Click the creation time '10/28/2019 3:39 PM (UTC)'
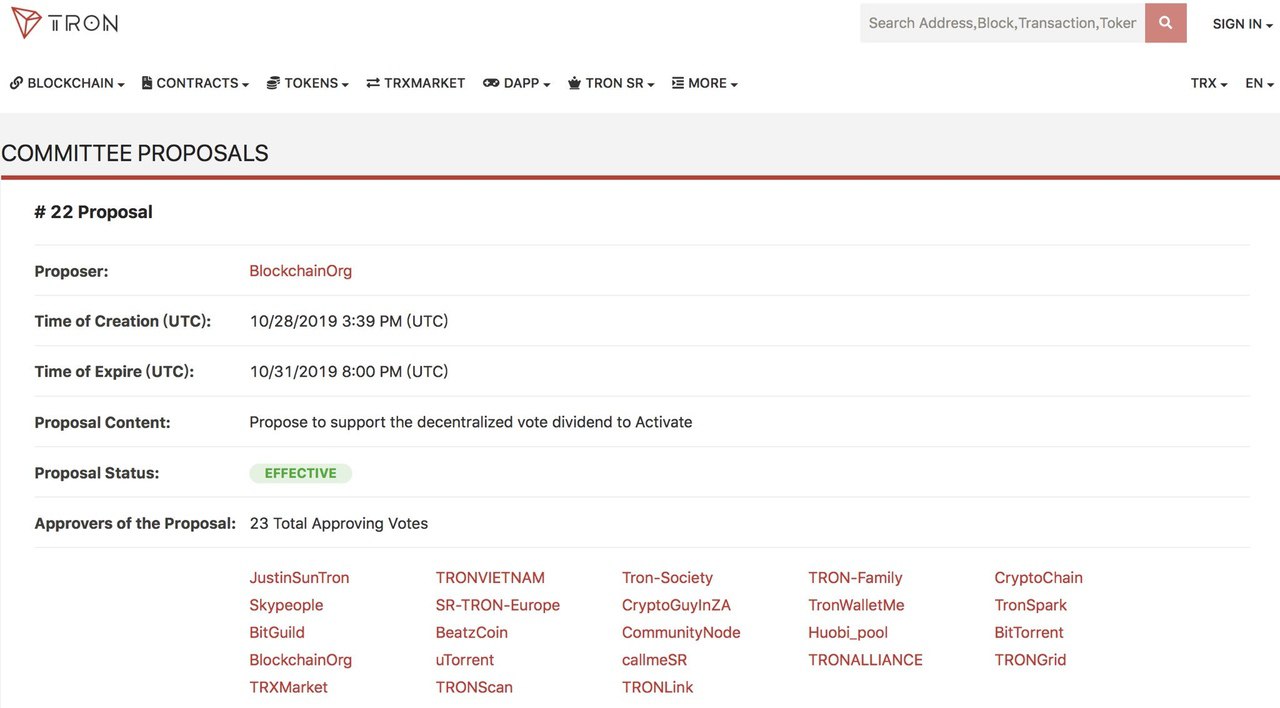This screenshot has height=708, width=1280. click(x=348, y=321)
